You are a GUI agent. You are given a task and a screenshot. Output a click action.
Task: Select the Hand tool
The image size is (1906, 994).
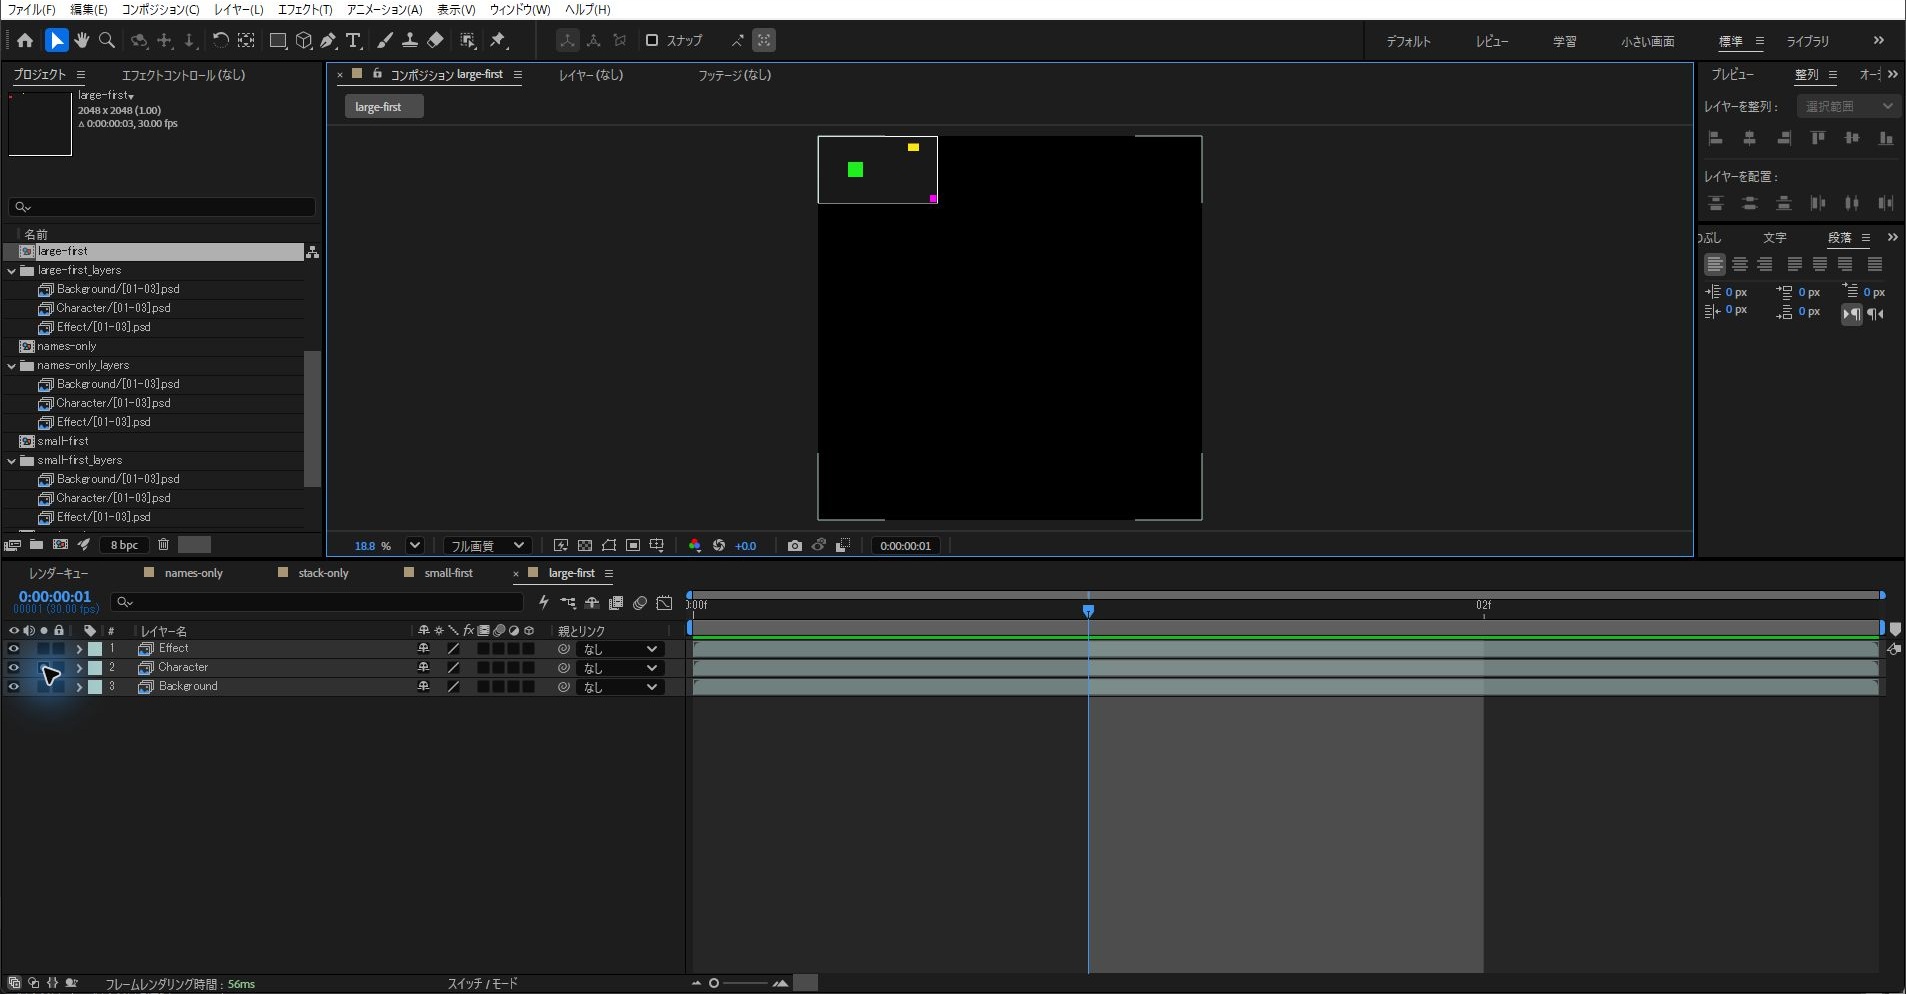(82, 40)
